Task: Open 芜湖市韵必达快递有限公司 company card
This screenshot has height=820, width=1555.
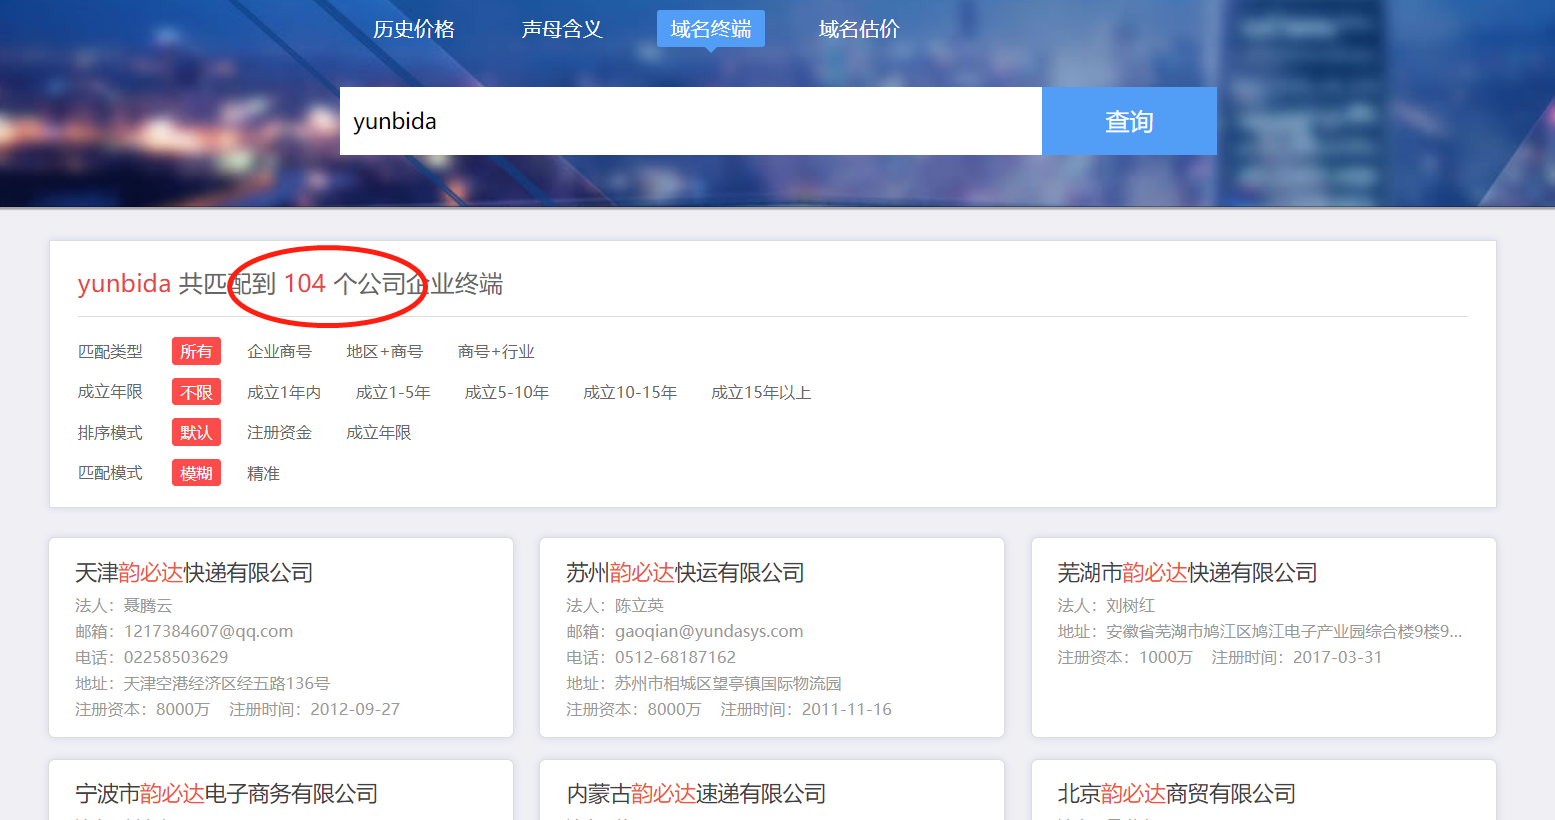Action: 1187,573
